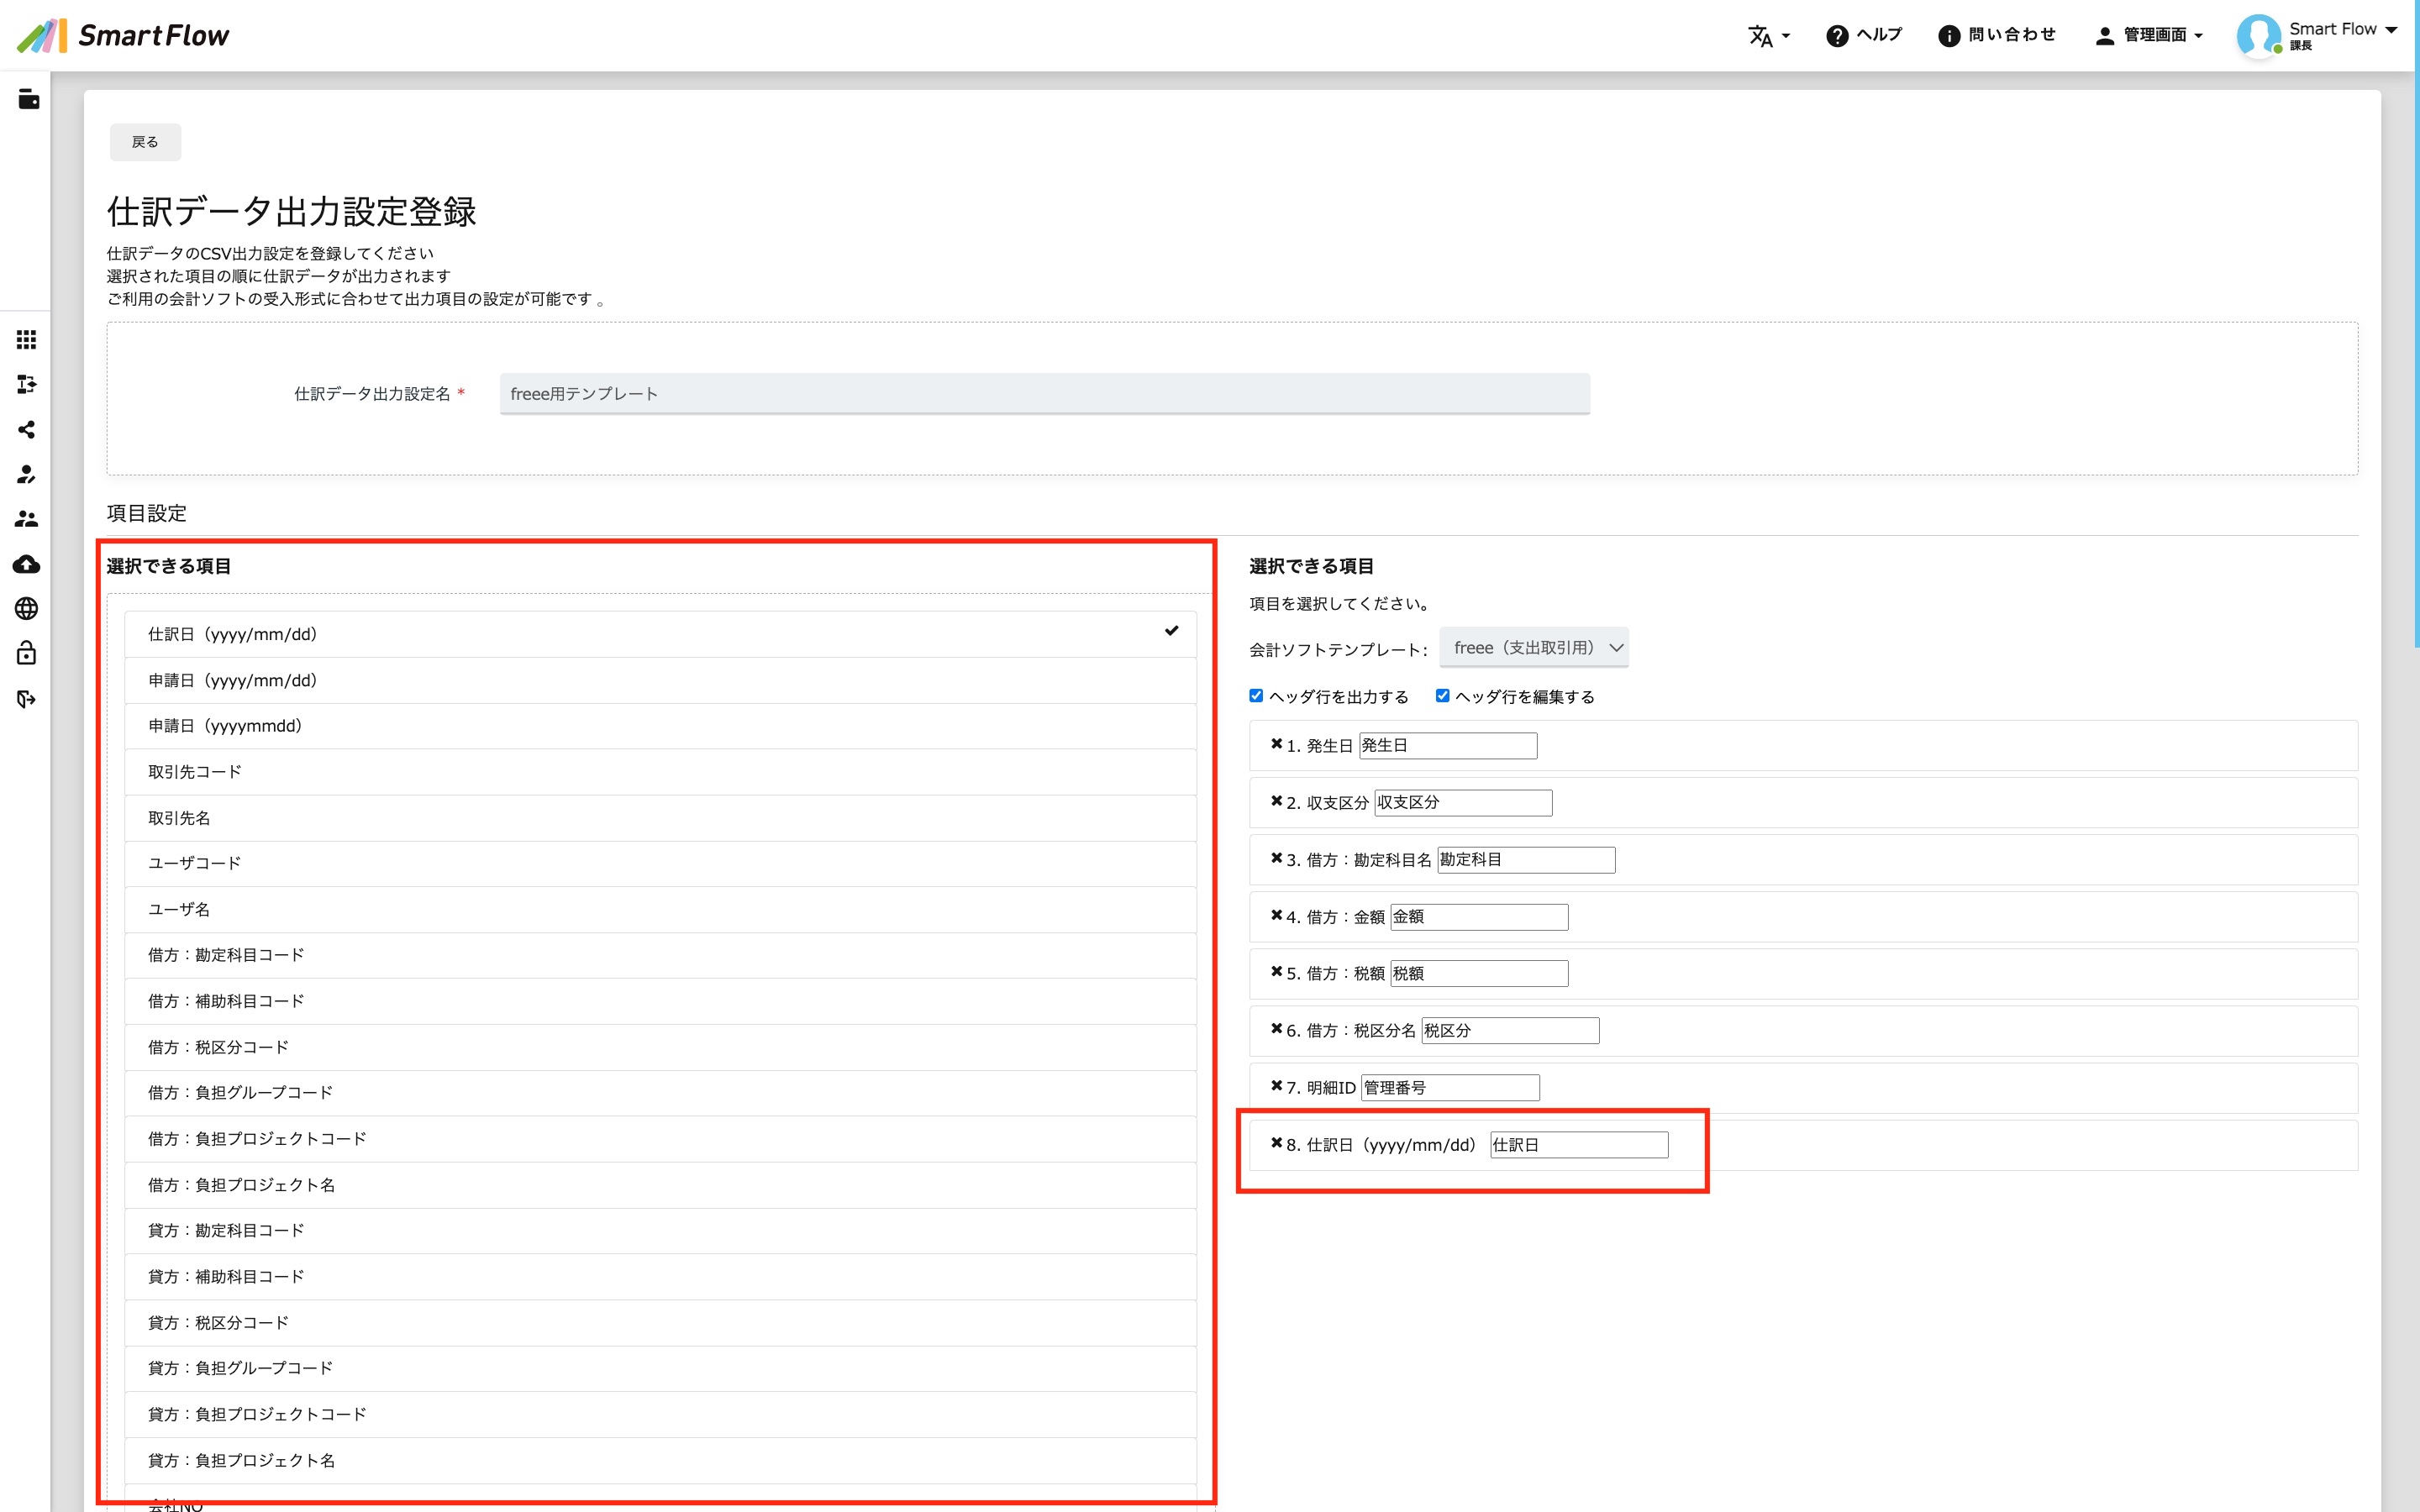2420x1512 pixels.
Task: Expand the Smart Flow account dropdown arrow
Action: tap(2391, 30)
